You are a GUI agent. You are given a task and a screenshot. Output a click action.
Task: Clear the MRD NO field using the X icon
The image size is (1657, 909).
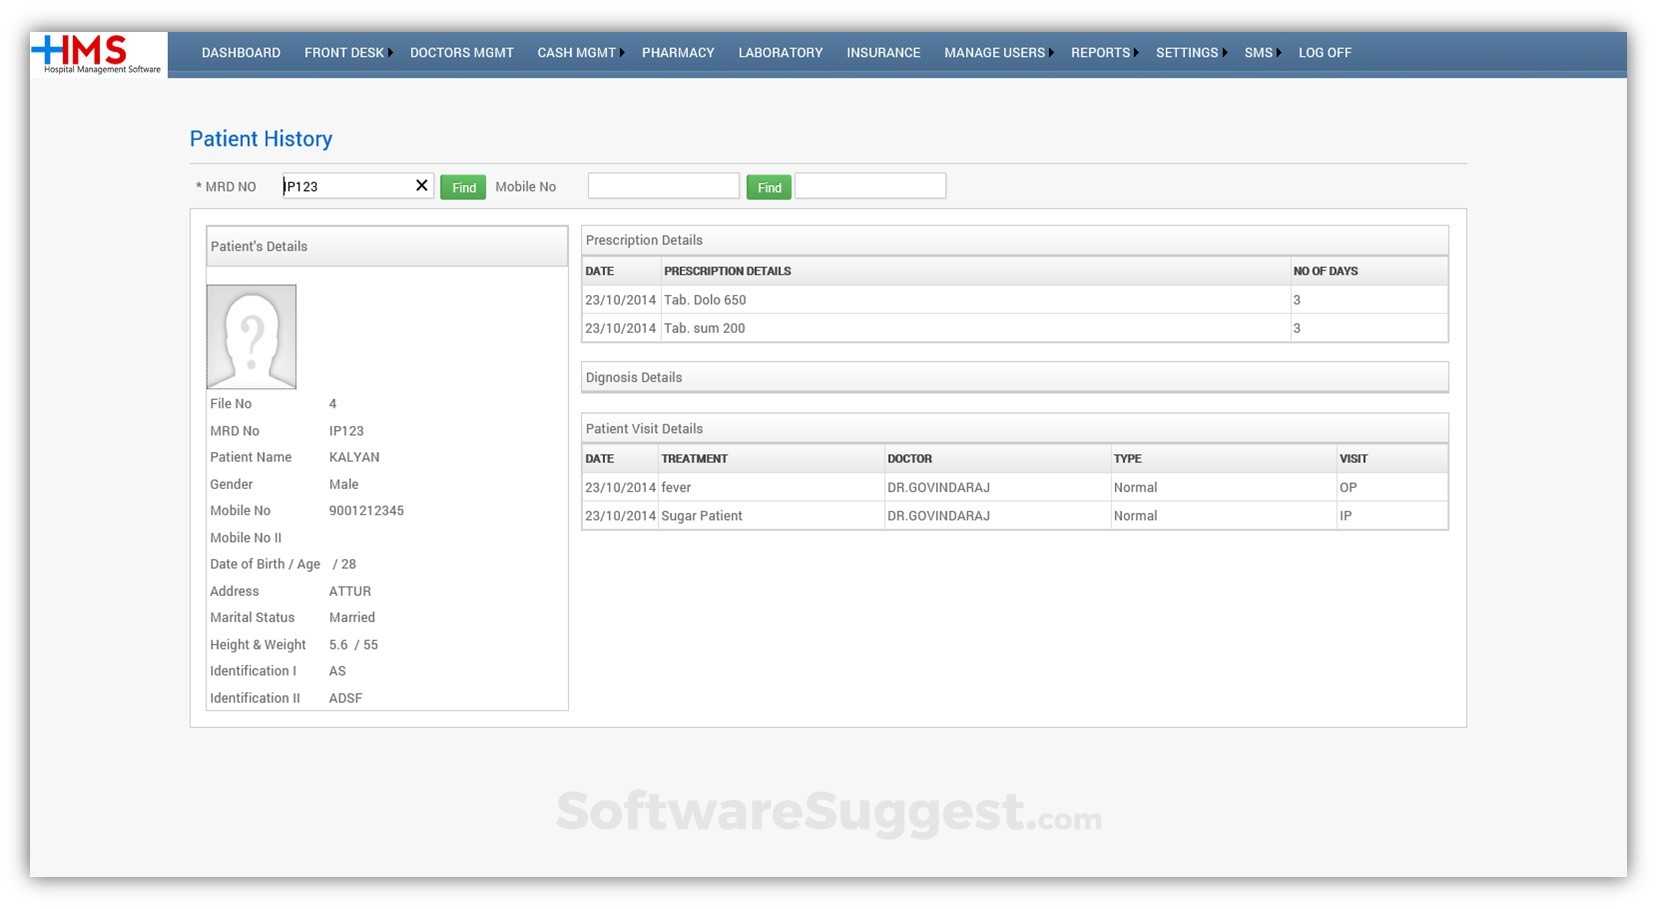coord(421,185)
